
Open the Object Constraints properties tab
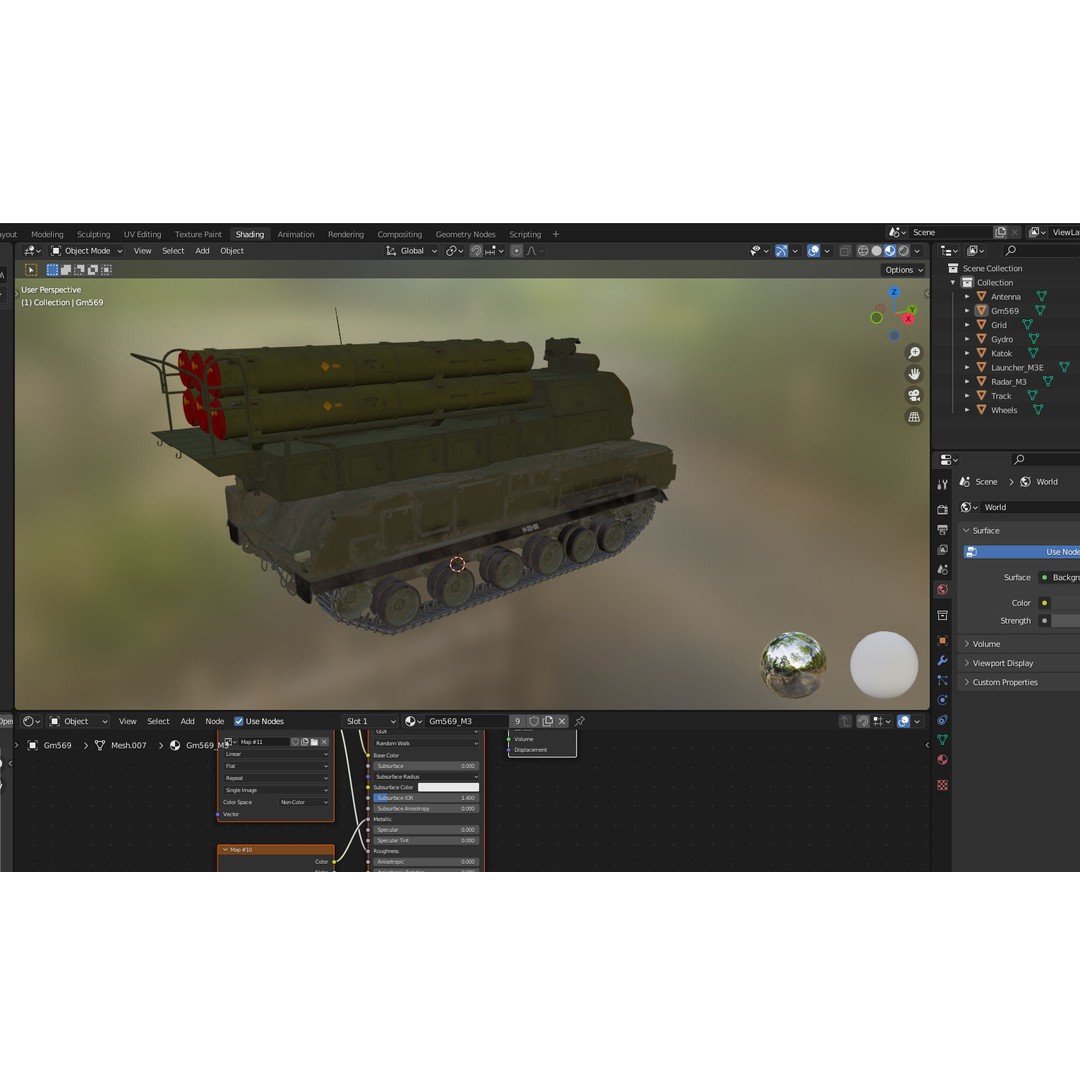pyautogui.click(x=942, y=720)
